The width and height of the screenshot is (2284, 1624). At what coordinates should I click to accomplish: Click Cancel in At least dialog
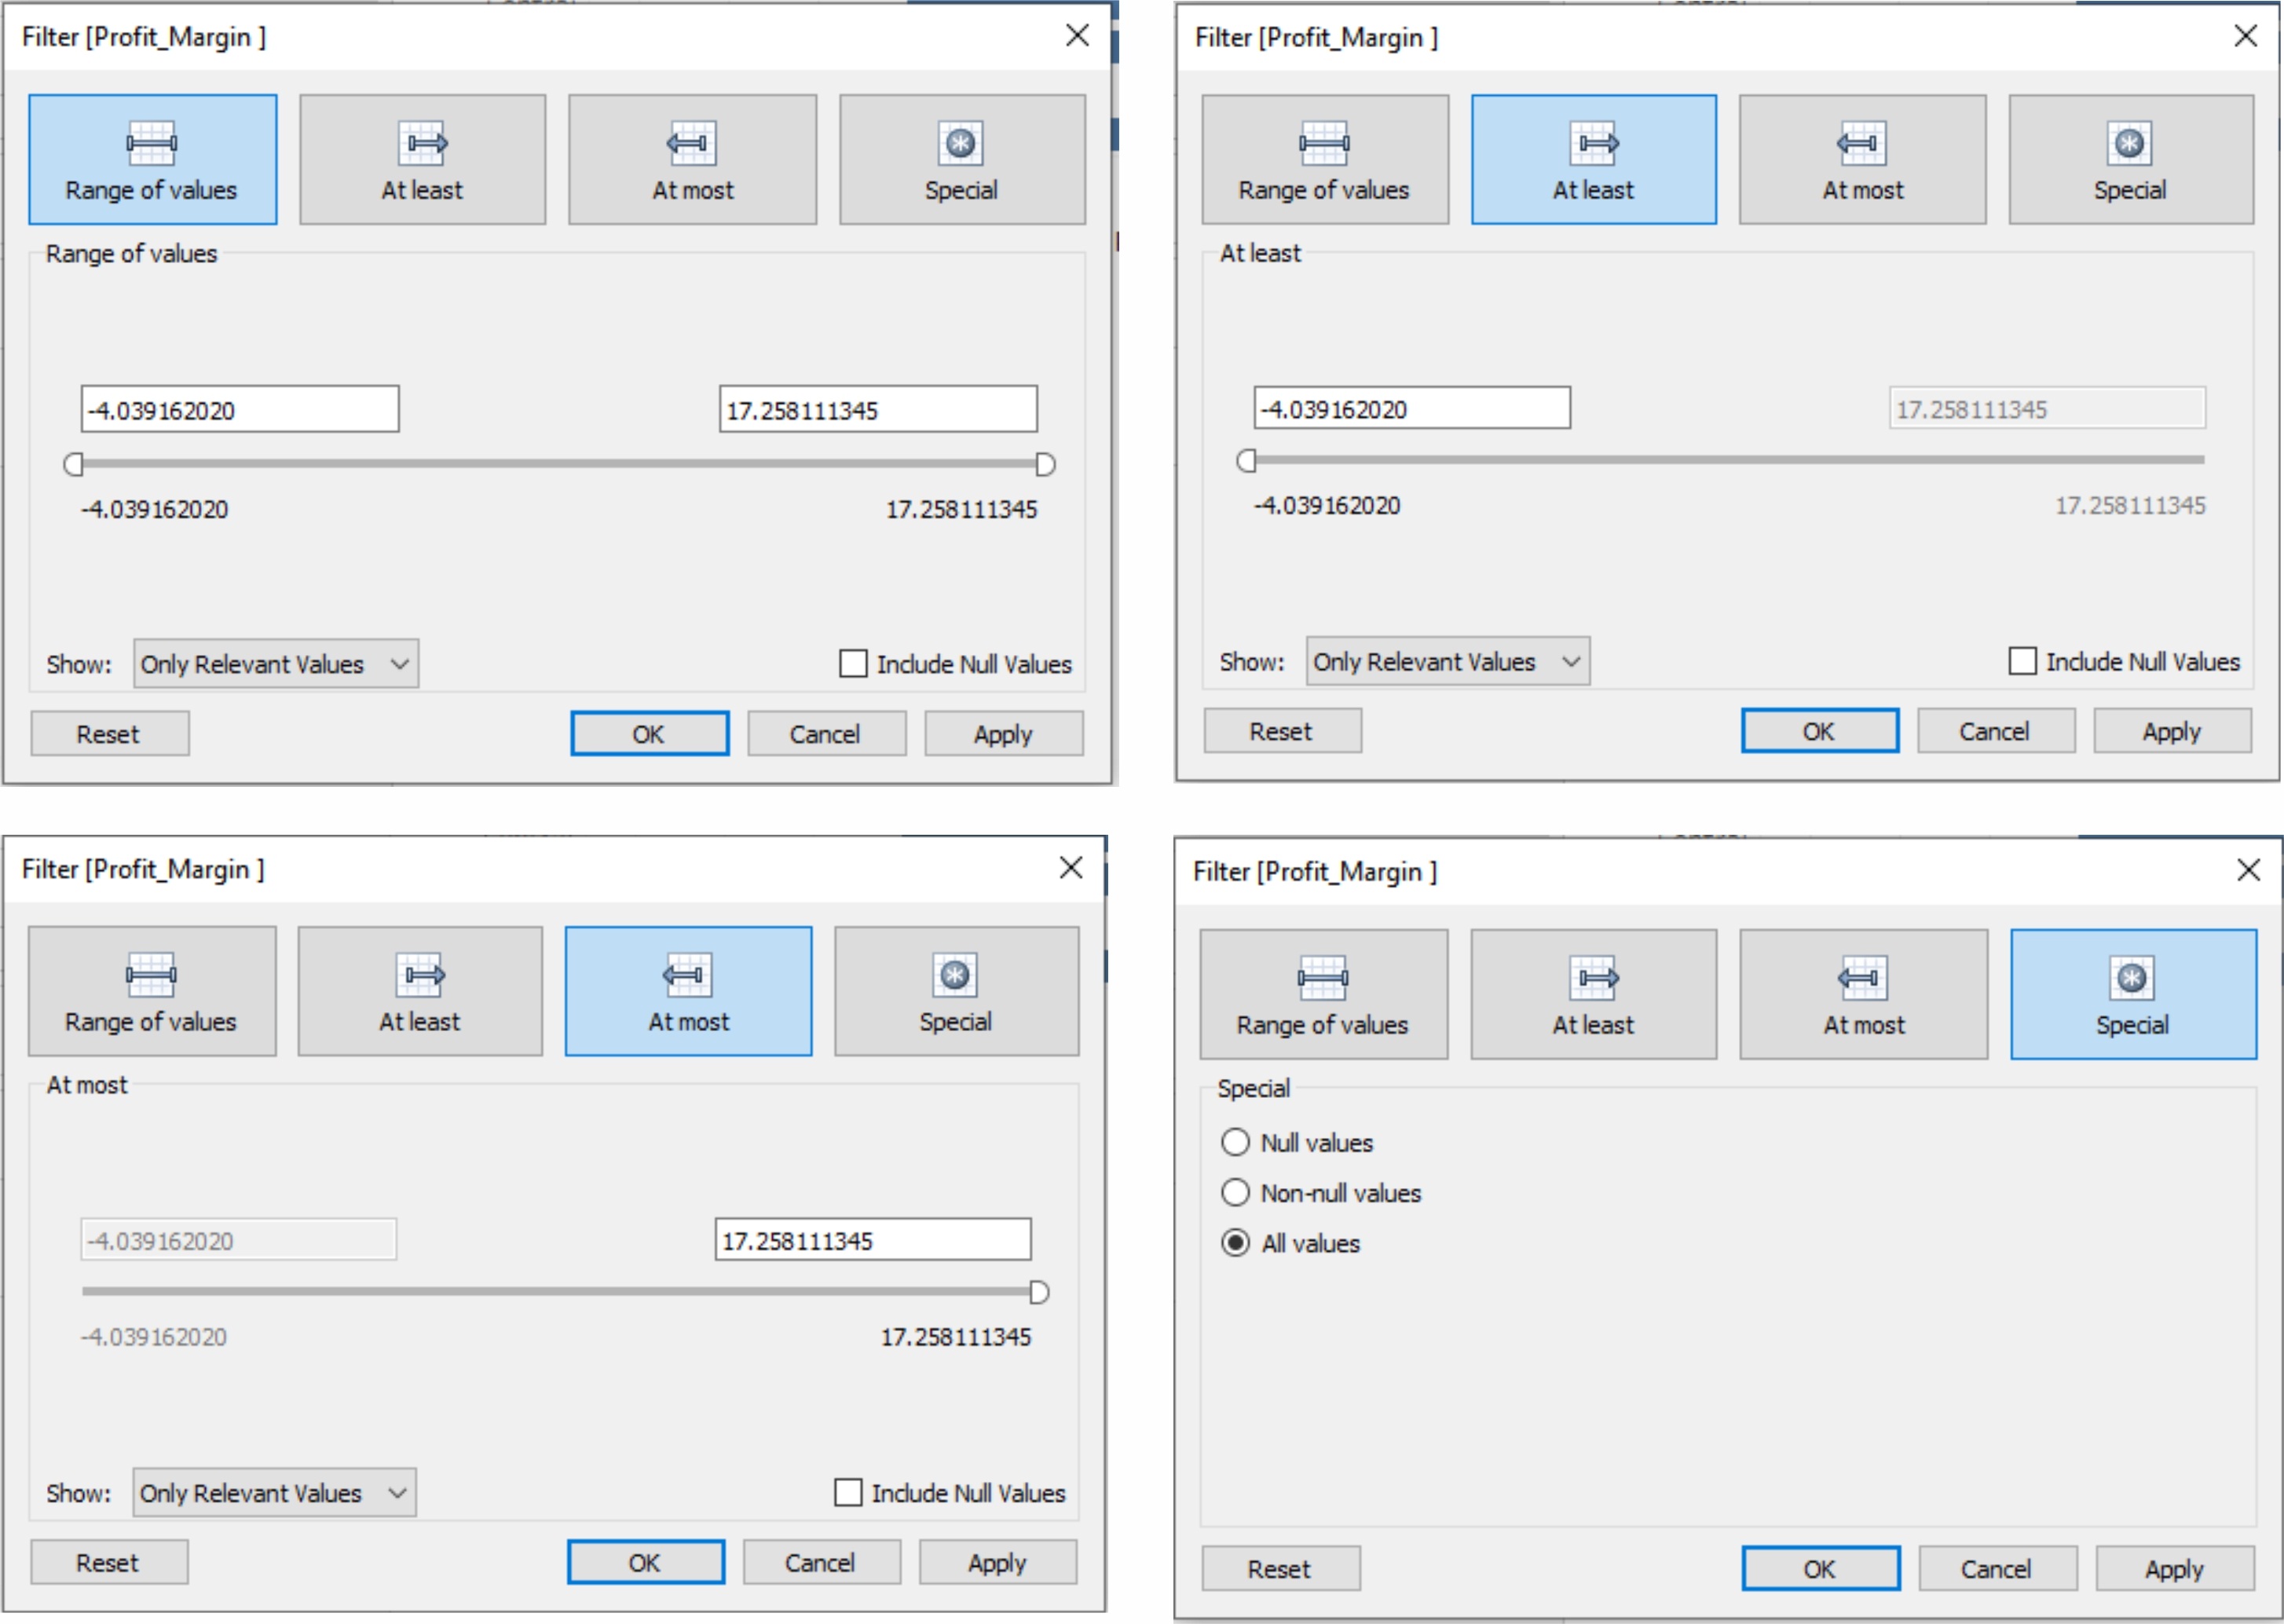coord(1996,731)
